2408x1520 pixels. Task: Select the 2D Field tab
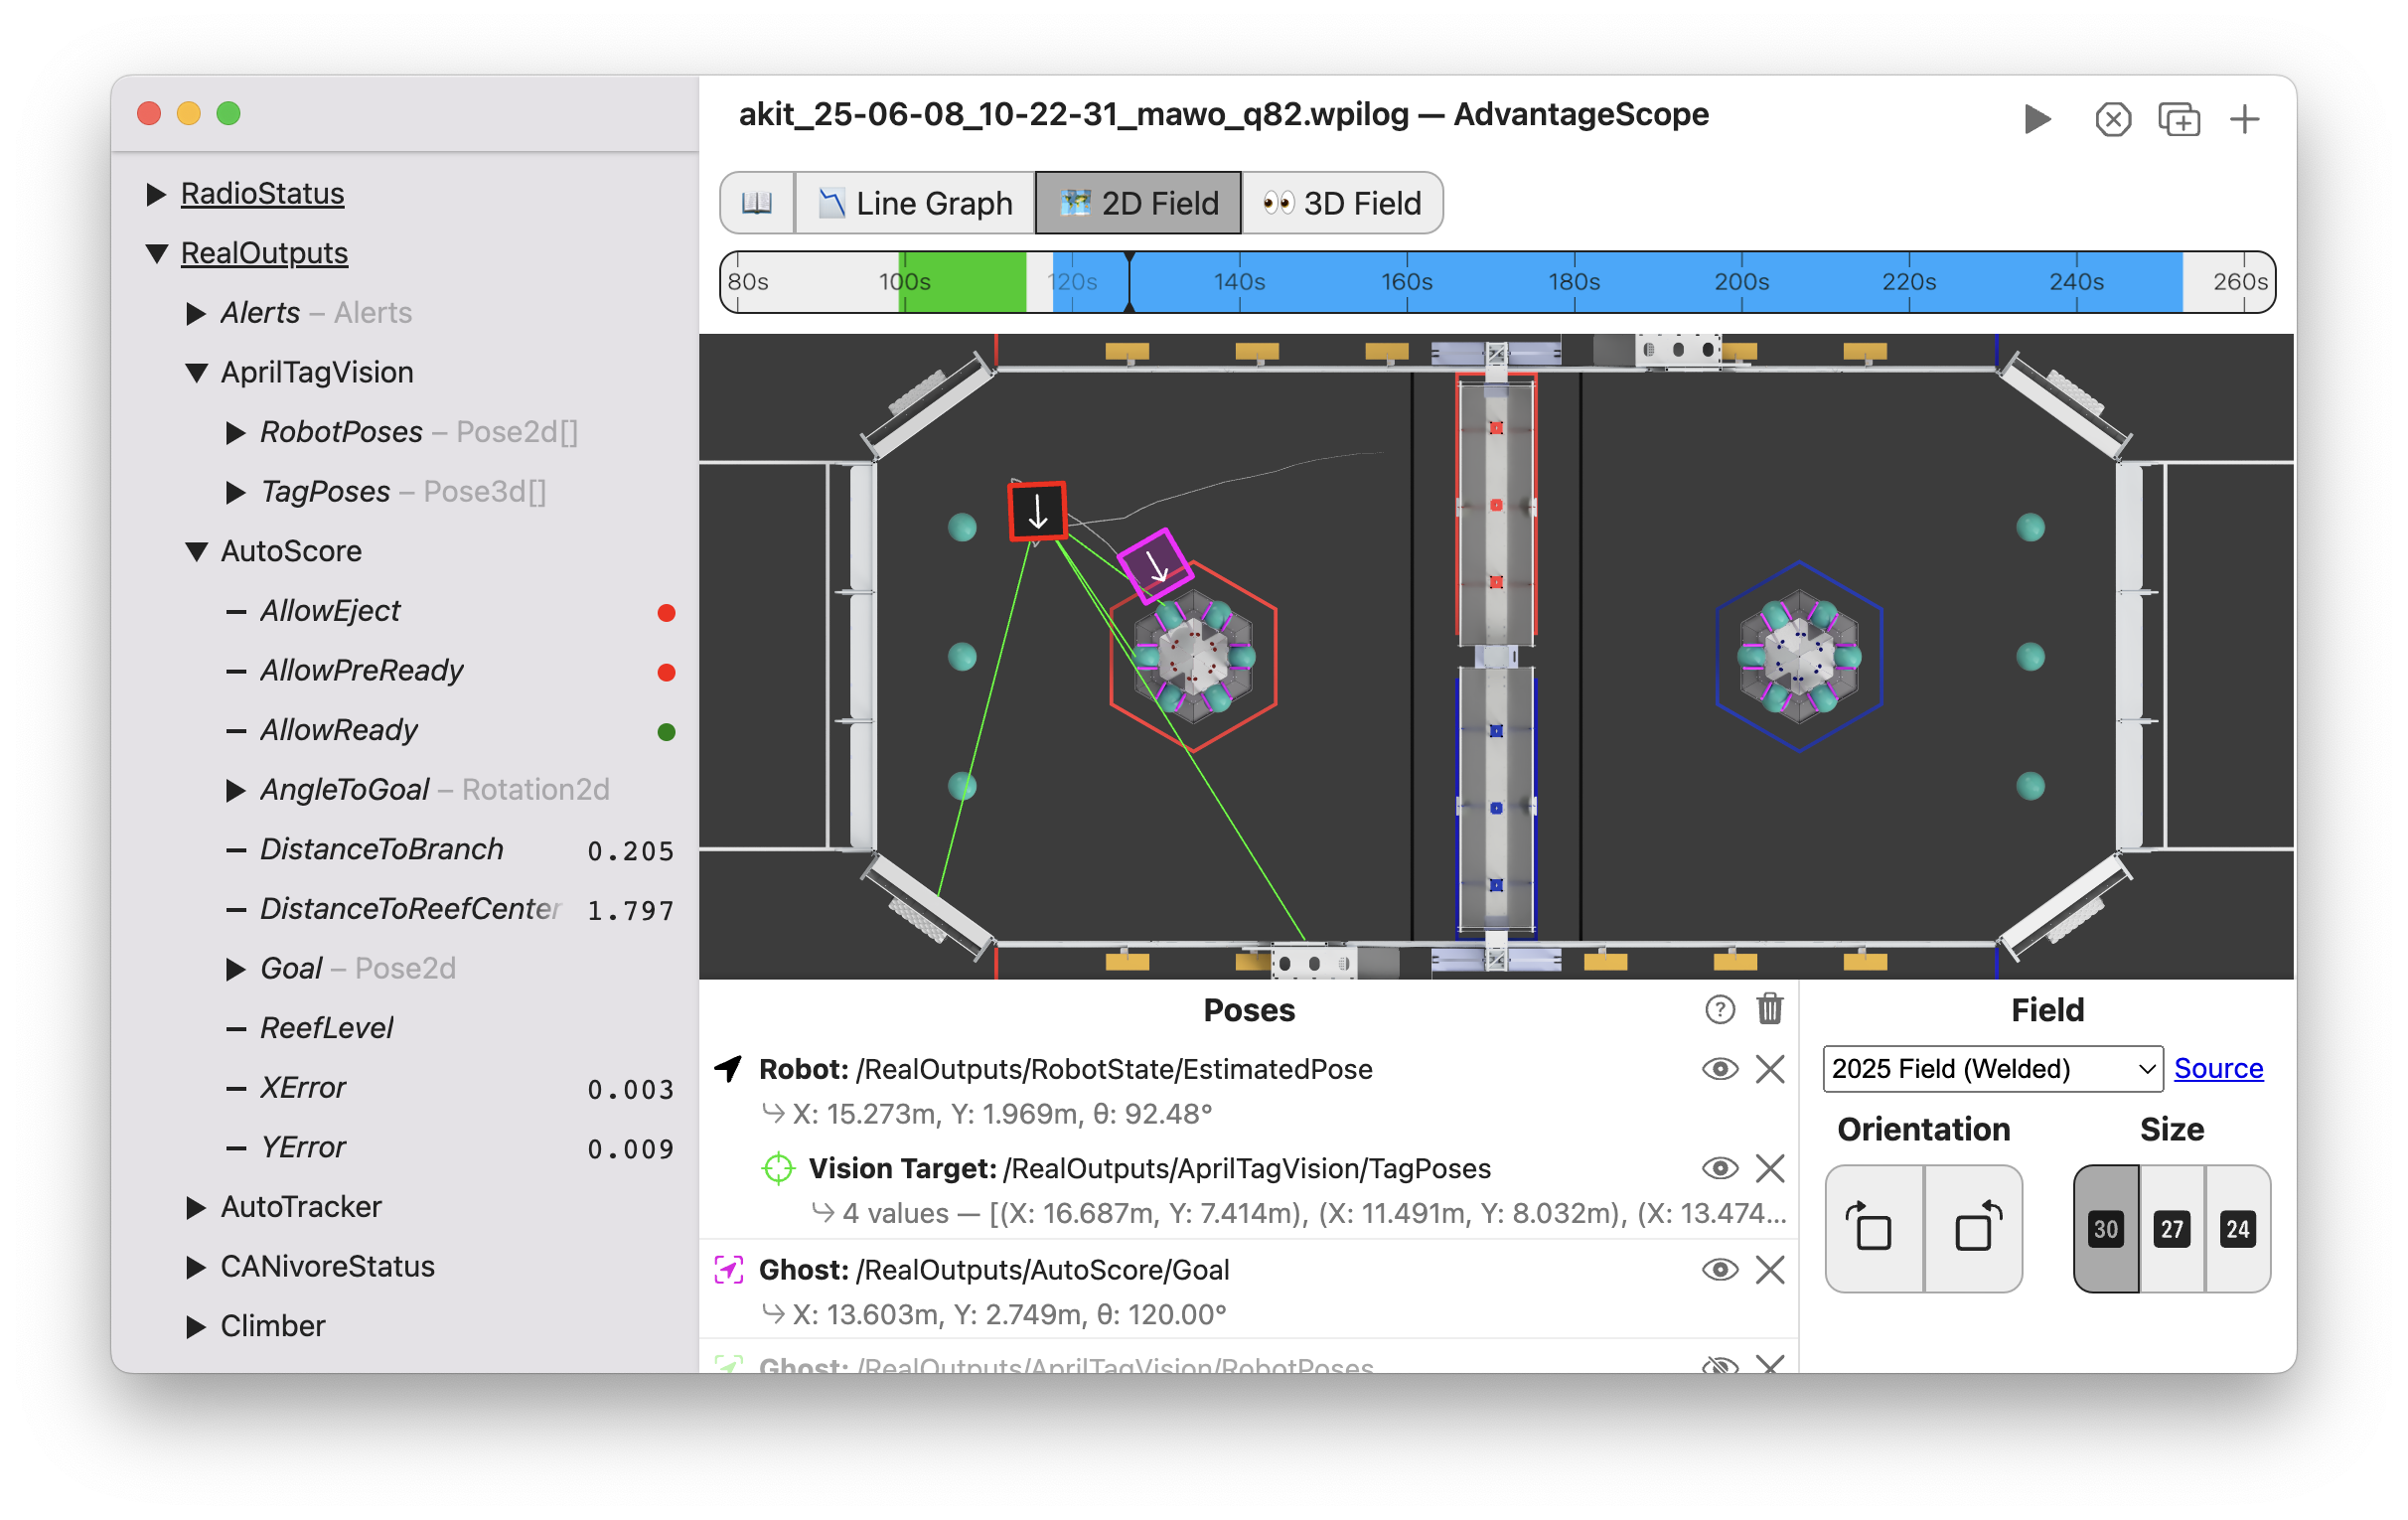(1139, 203)
